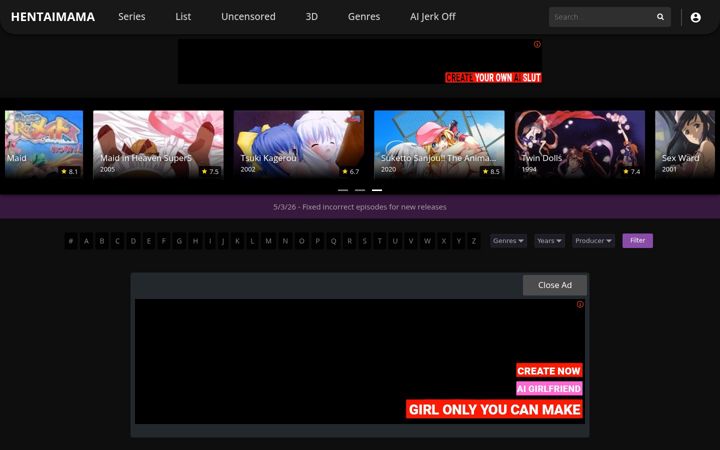This screenshot has width=720, height=450.
Task: Select the third carousel indicator
Action: tap(377, 190)
